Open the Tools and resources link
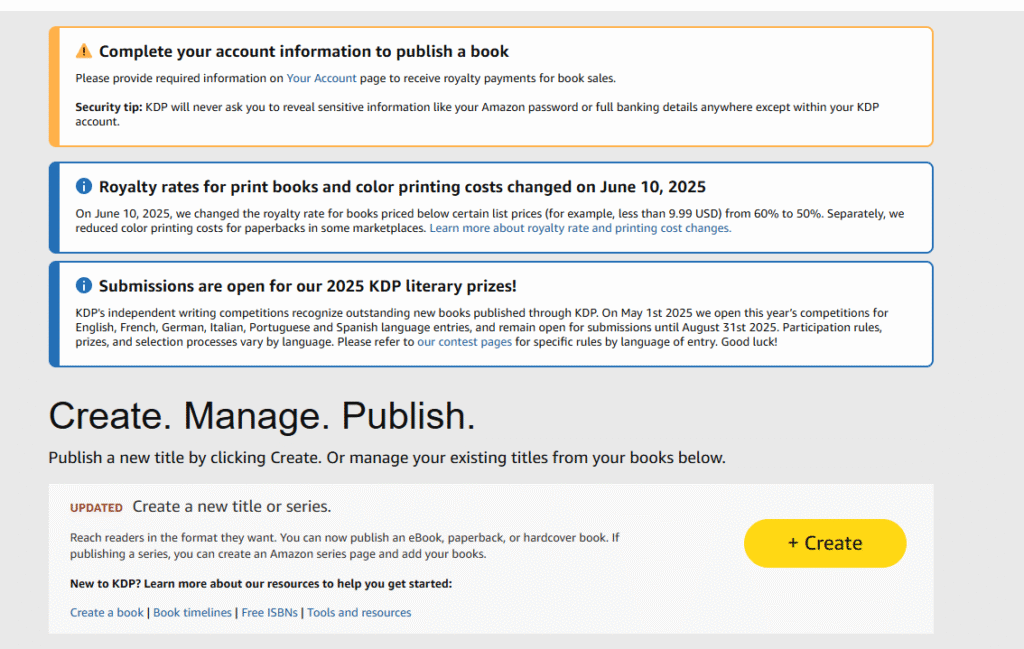 tap(359, 612)
